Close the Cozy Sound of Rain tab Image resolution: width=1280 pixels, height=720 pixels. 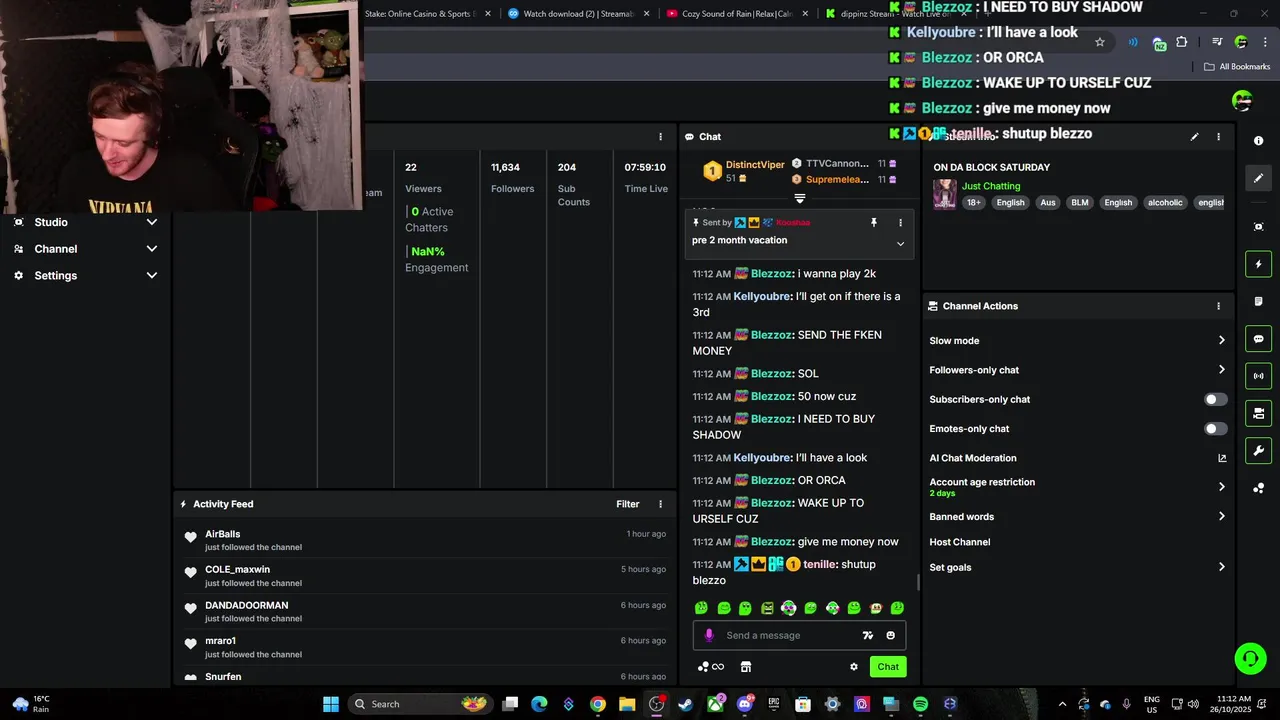(x=806, y=14)
